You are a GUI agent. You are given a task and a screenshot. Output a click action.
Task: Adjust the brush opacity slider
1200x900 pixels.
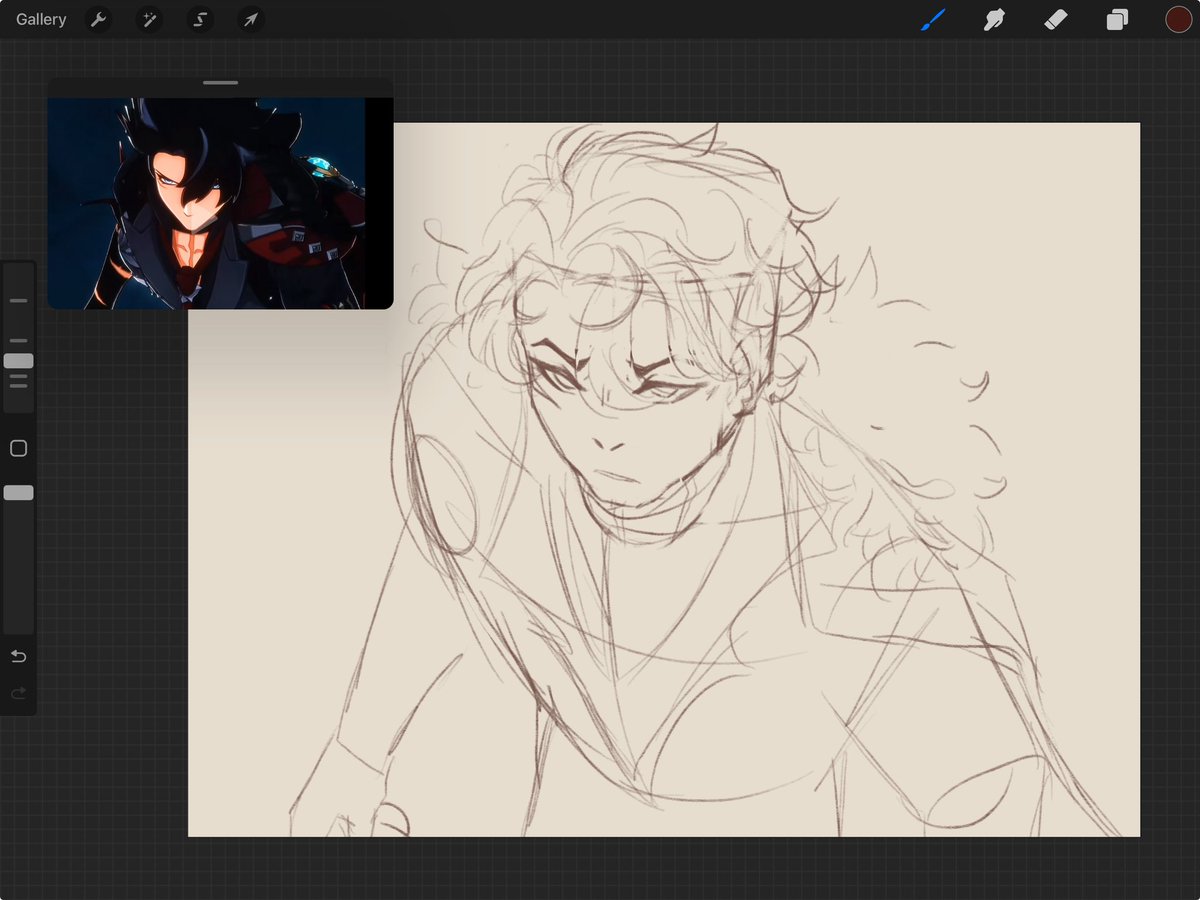[x=18, y=493]
